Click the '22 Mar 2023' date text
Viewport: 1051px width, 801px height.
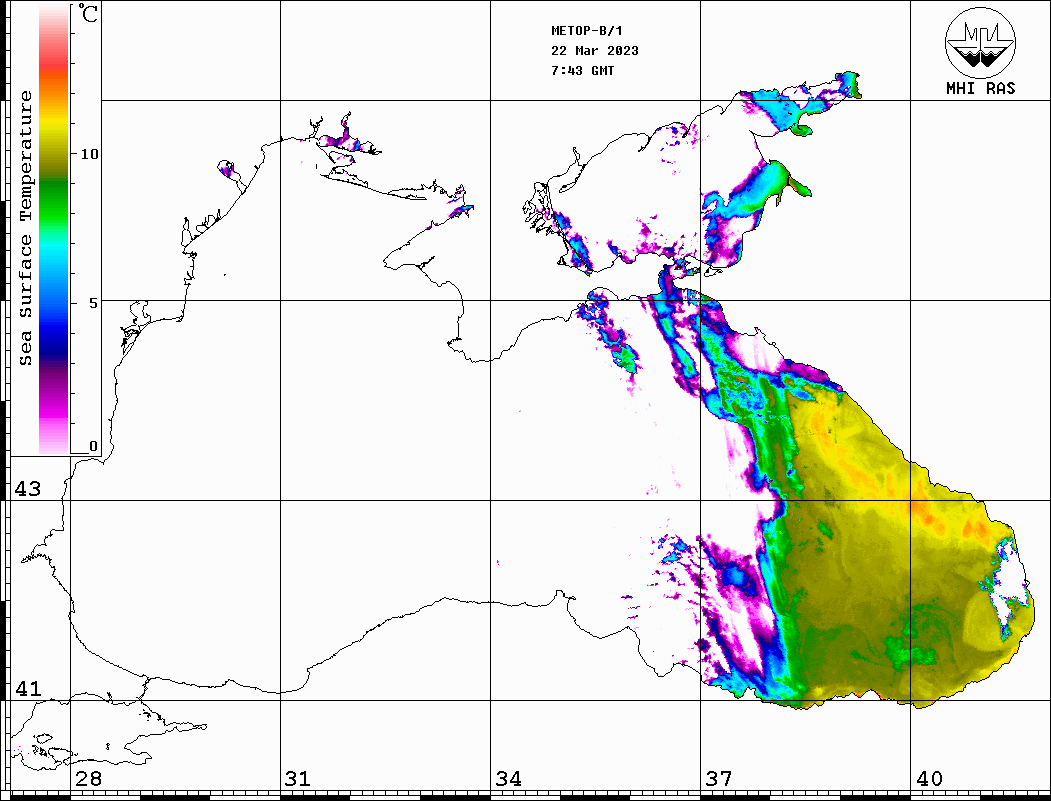pos(595,51)
